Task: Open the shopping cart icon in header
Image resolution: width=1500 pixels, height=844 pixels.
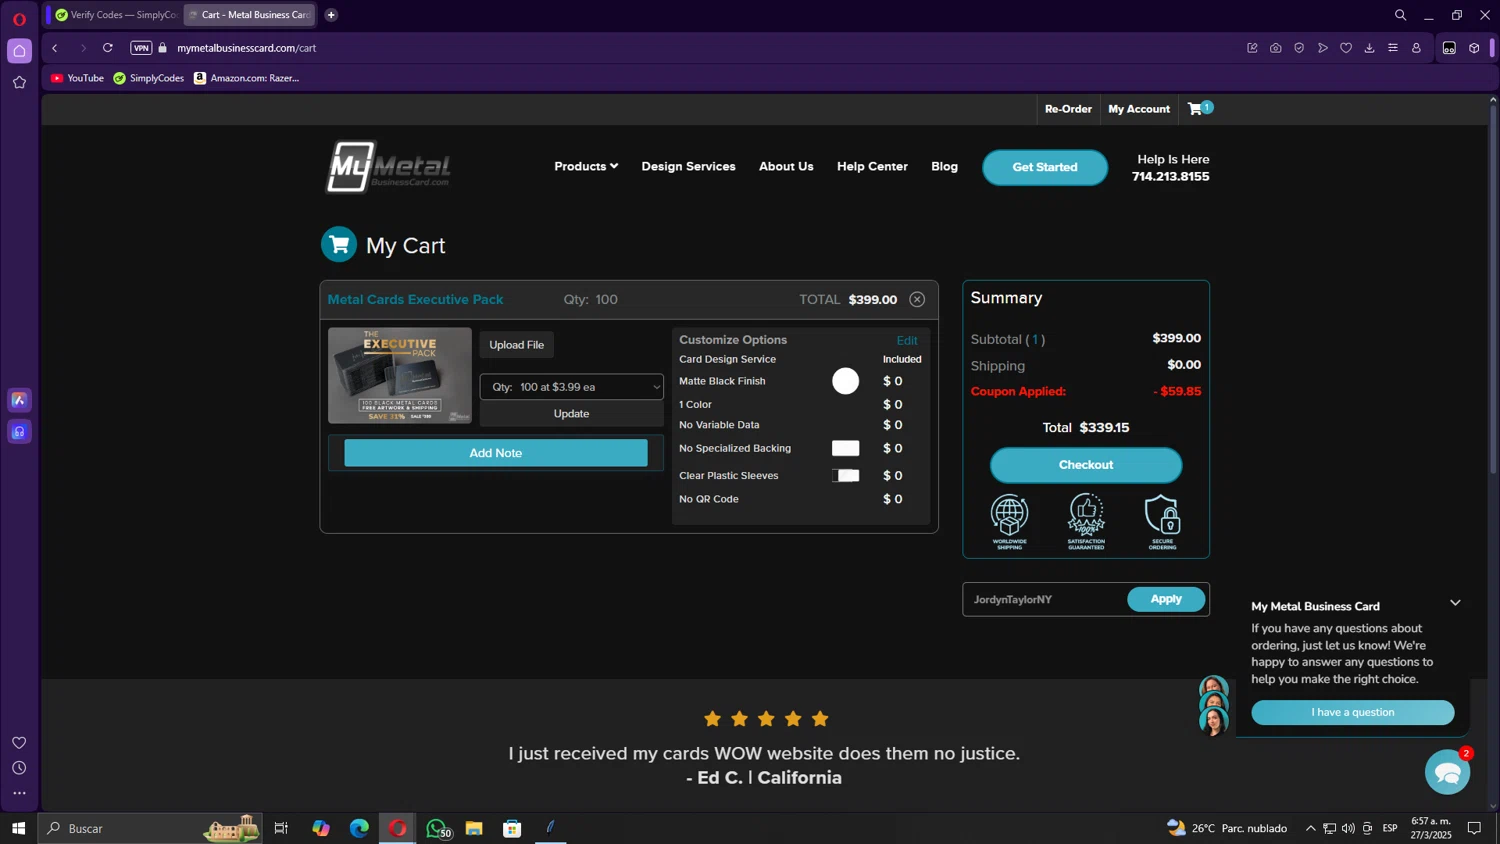Action: [1199, 108]
